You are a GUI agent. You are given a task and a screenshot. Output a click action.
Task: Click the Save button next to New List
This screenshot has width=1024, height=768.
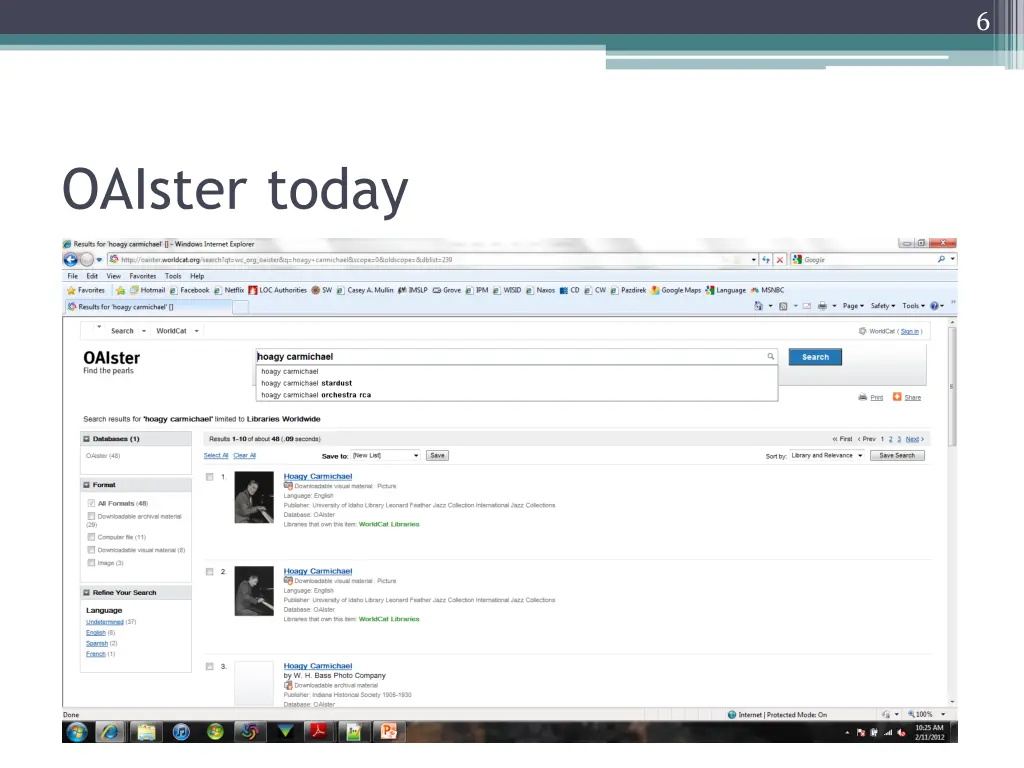point(438,455)
